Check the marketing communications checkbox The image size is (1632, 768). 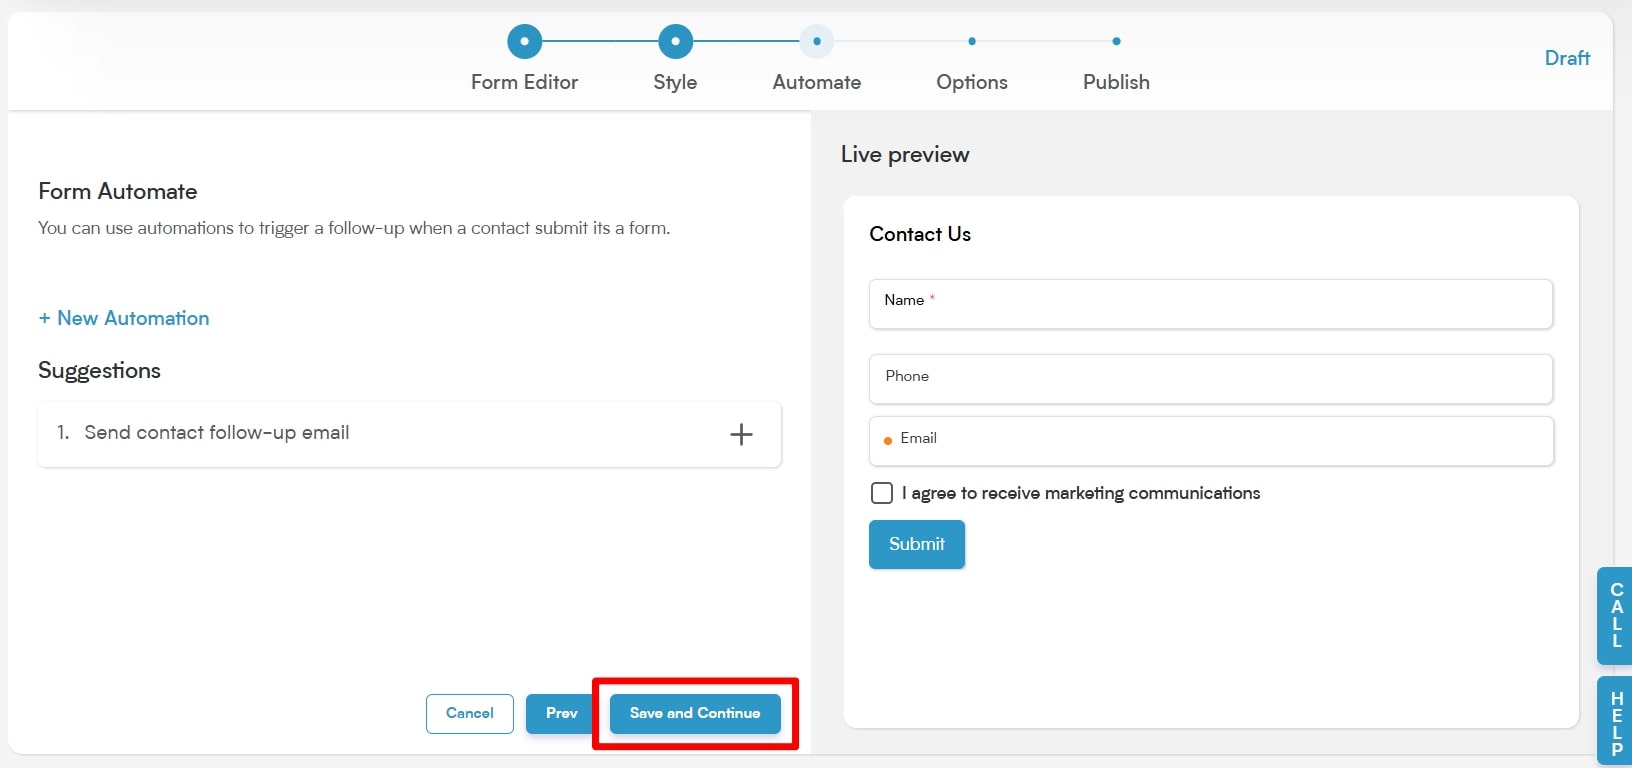point(882,493)
